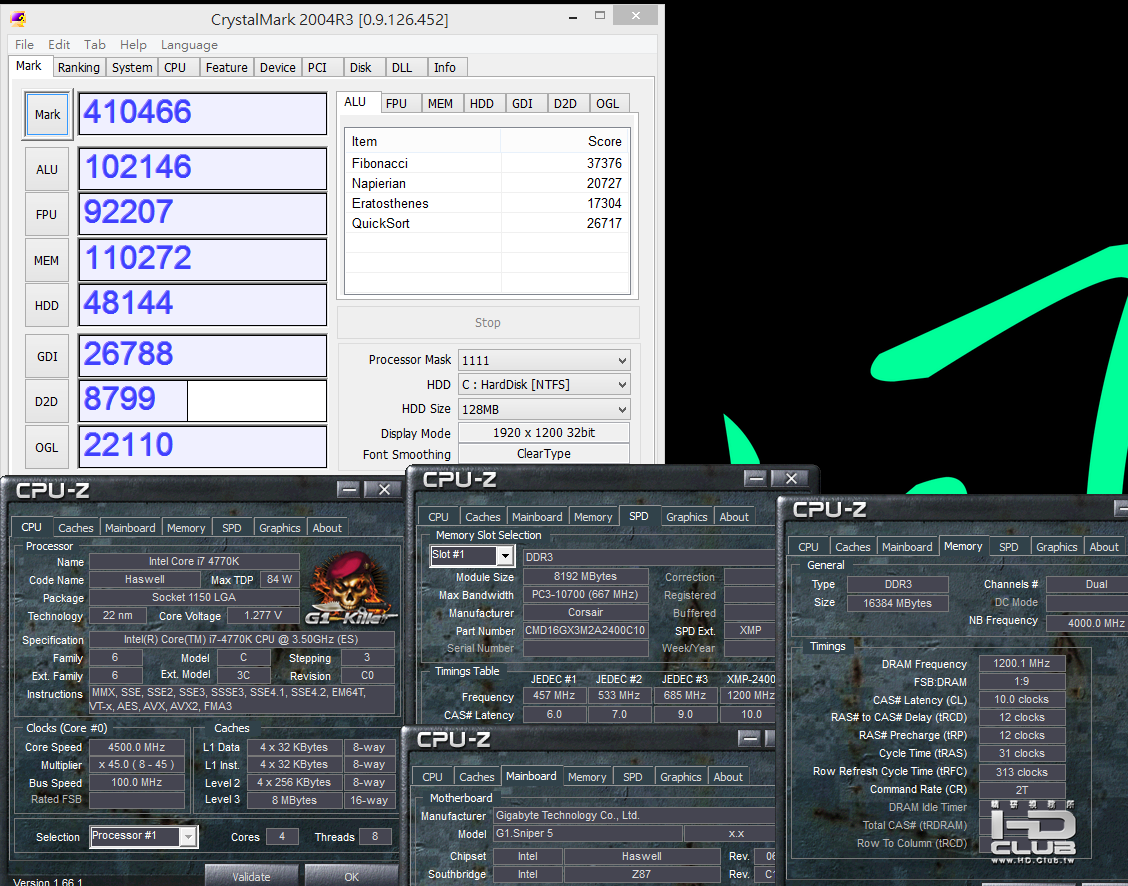1128x886 pixels.
Task: Open Graphics tab in CPU-Z SPD window
Action: point(686,517)
